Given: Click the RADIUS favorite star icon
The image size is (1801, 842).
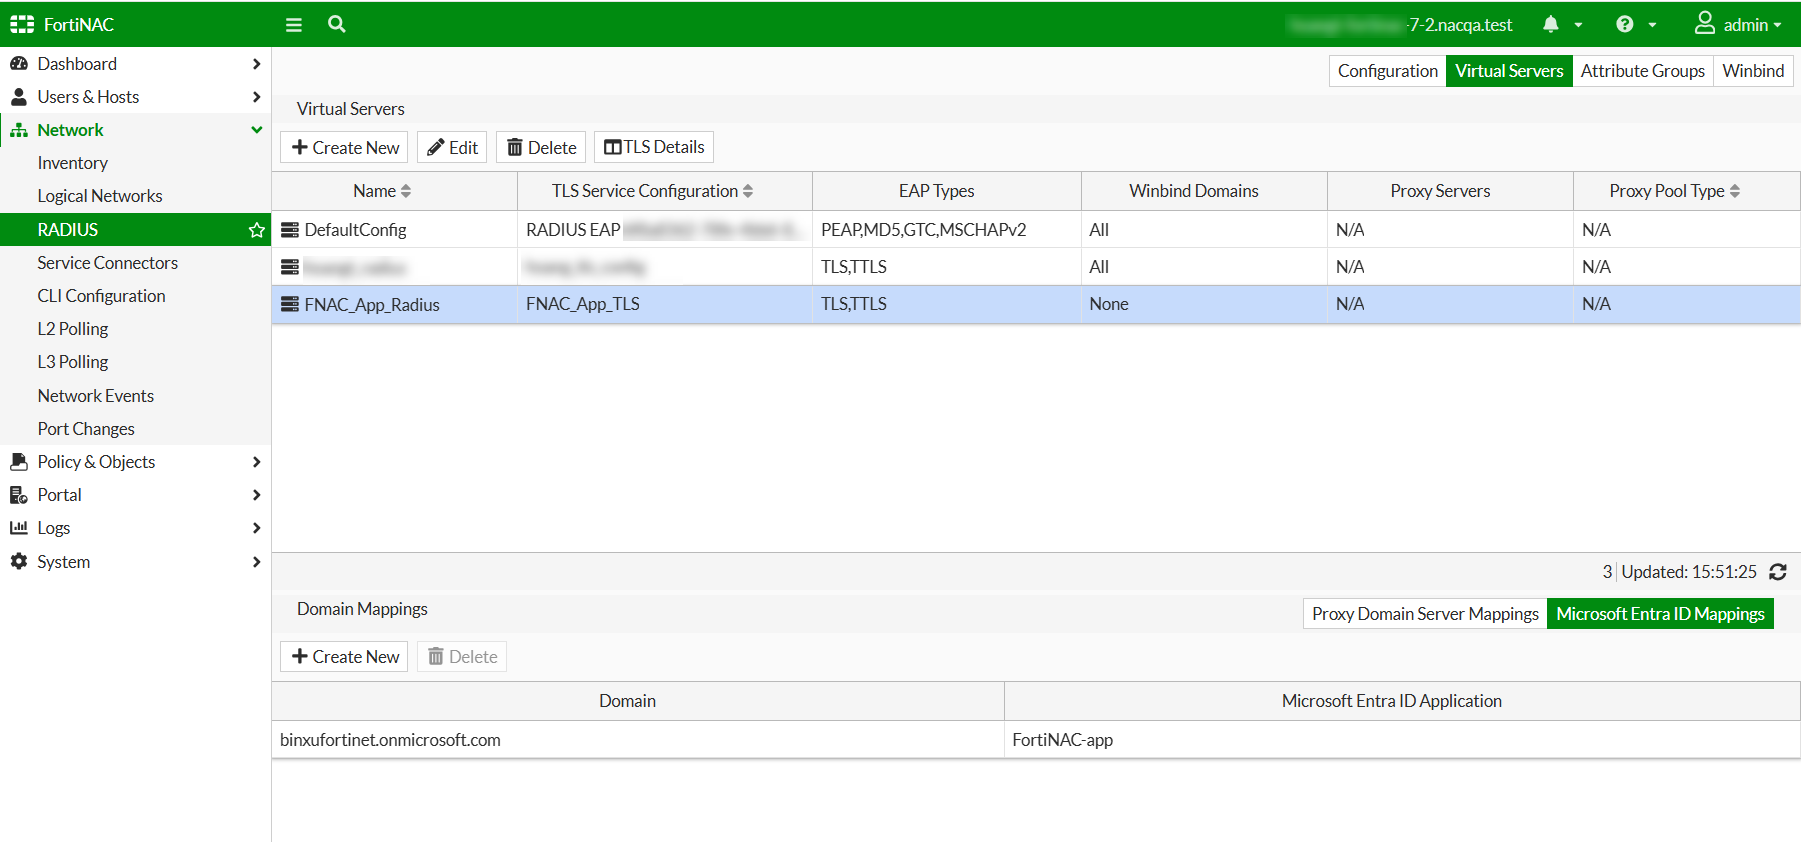Looking at the screenshot, I should (x=257, y=230).
